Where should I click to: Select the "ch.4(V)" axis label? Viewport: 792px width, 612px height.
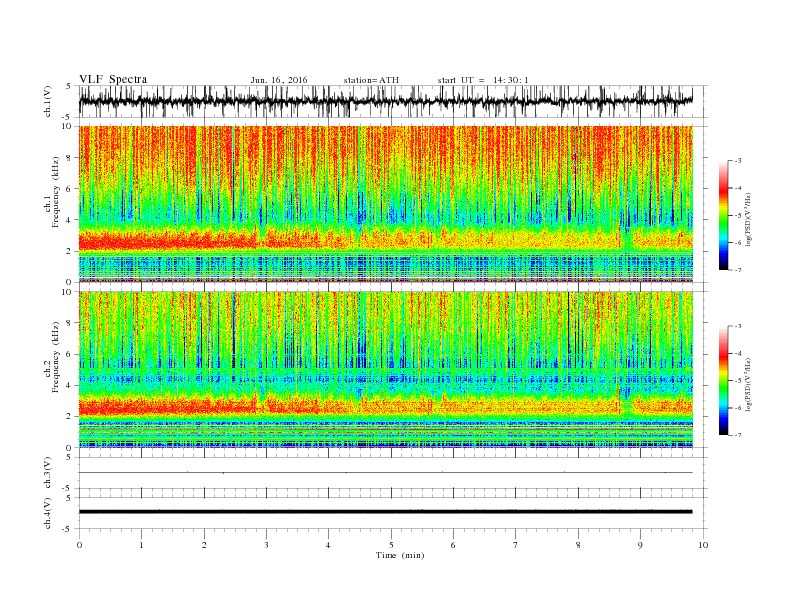[48, 513]
